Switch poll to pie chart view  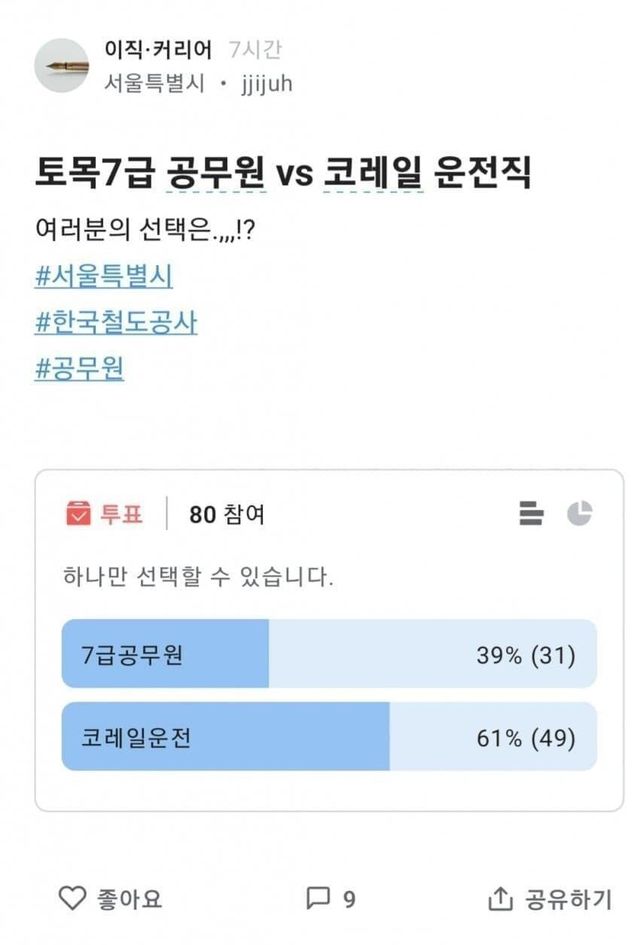[x=579, y=514]
